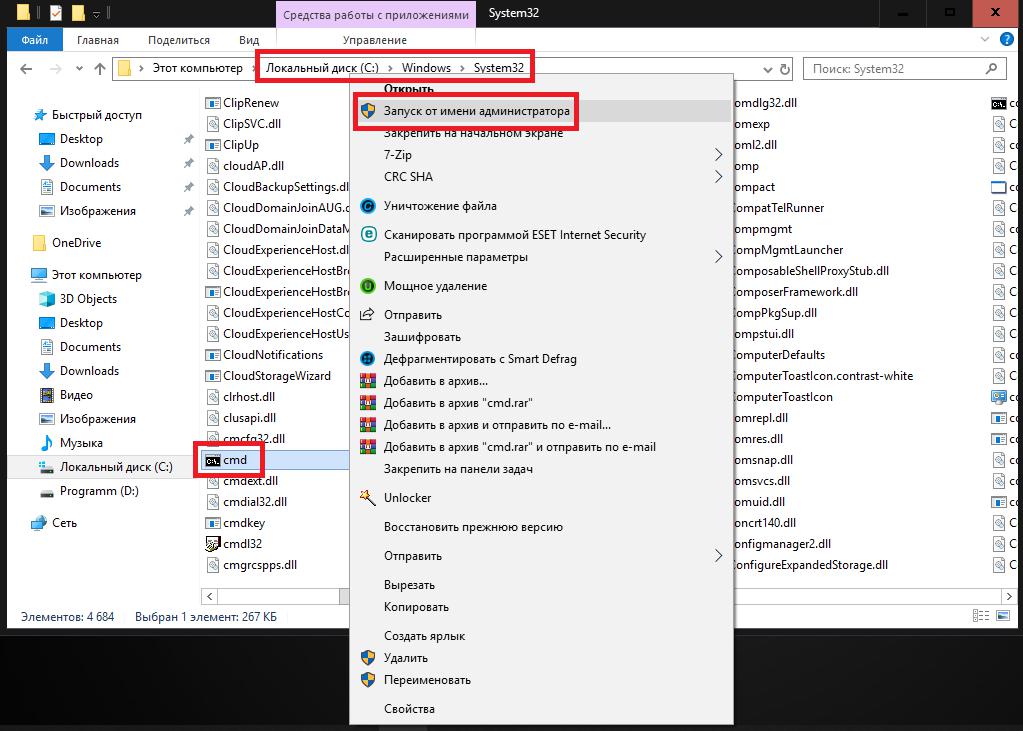The width and height of the screenshot is (1023, 731).
Task: Switch to details view icon
Action: pyautogui.click(x=981, y=615)
